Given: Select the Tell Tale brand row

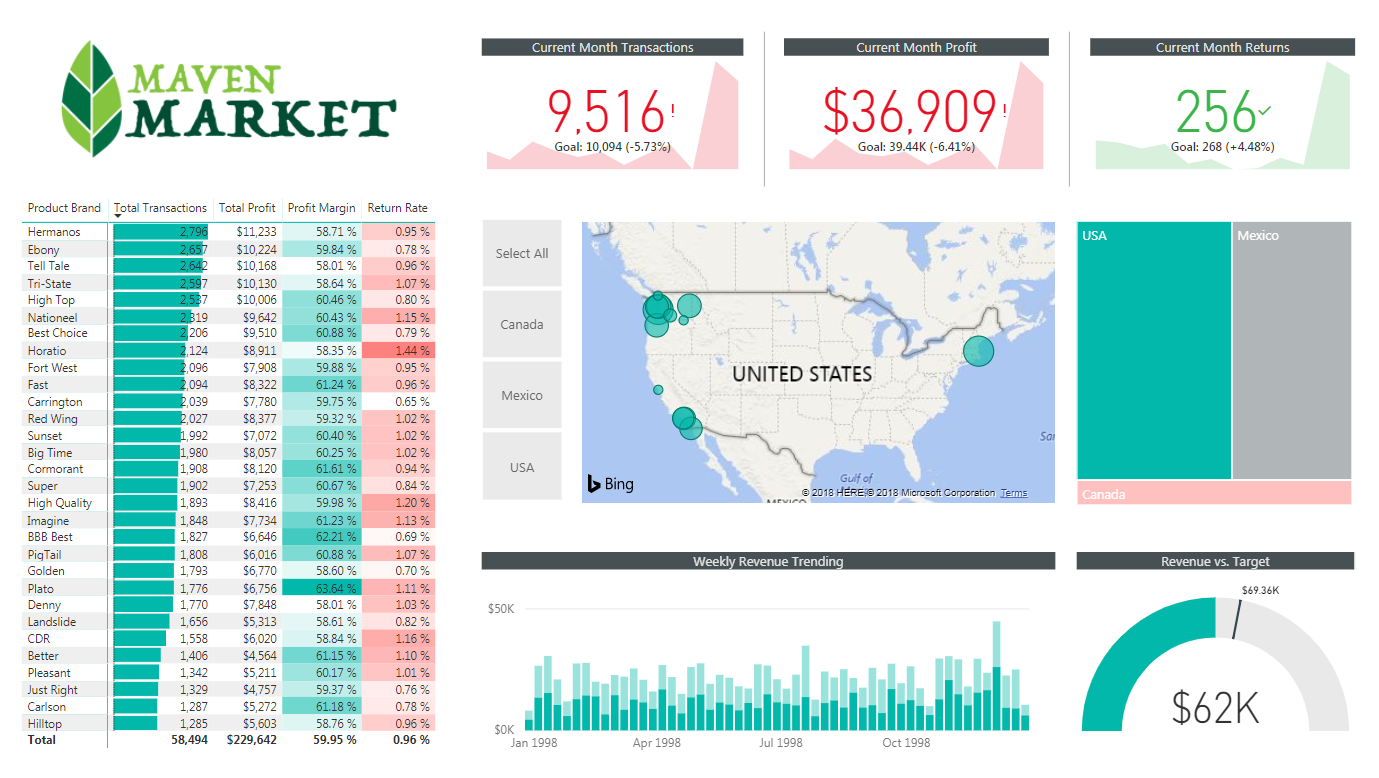Looking at the screenshot, I should (228, 266).
